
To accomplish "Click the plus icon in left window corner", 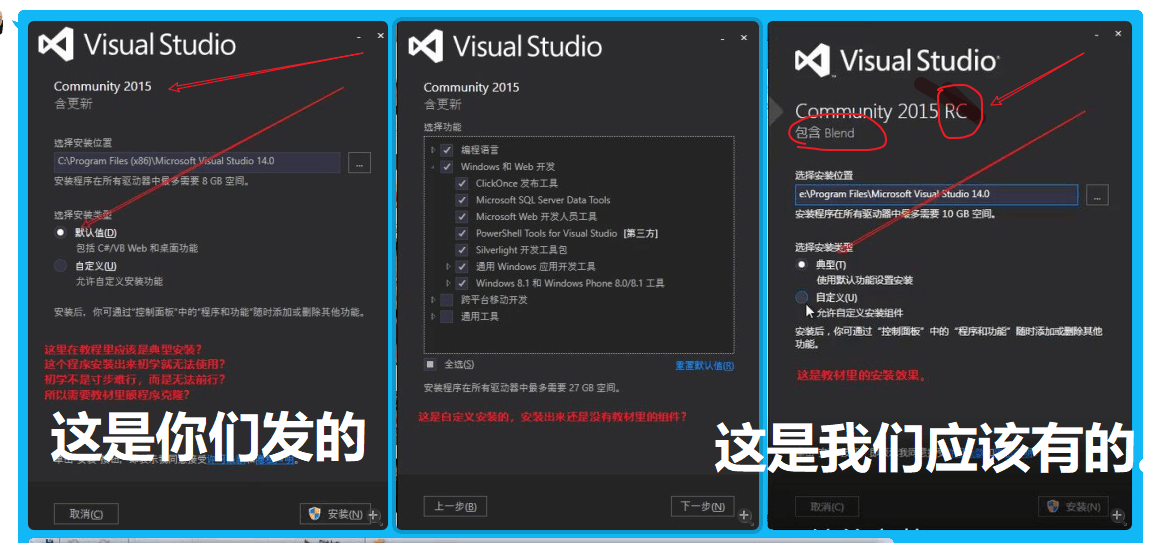I will point(373,515).
